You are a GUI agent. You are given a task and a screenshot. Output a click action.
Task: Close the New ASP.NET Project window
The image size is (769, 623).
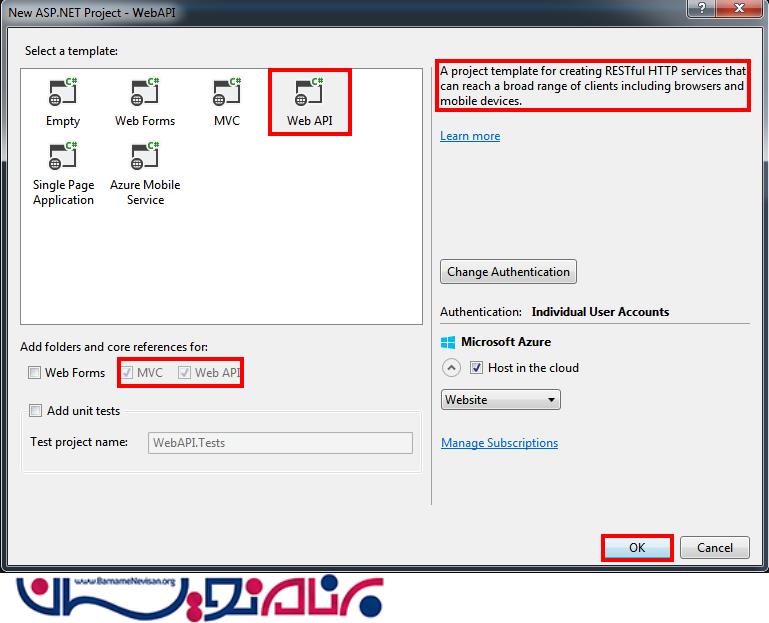[x=740, y=8]
